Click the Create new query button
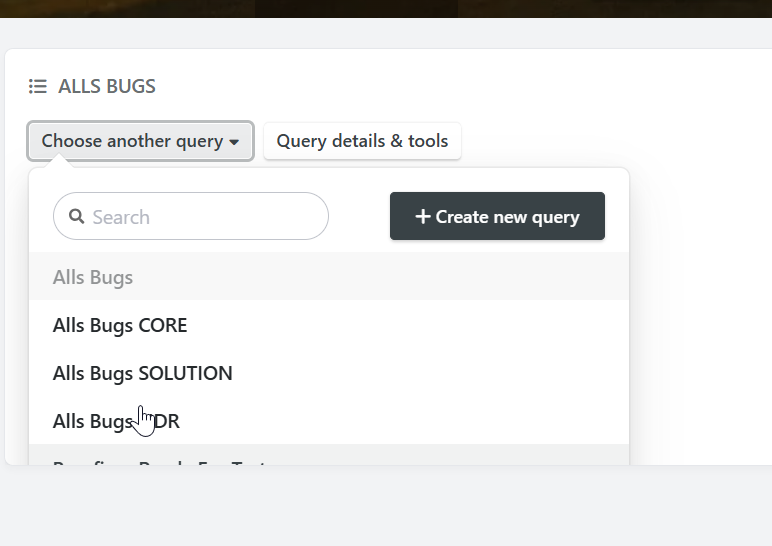Viewport: 772px width, 546px height. [497, 216]
